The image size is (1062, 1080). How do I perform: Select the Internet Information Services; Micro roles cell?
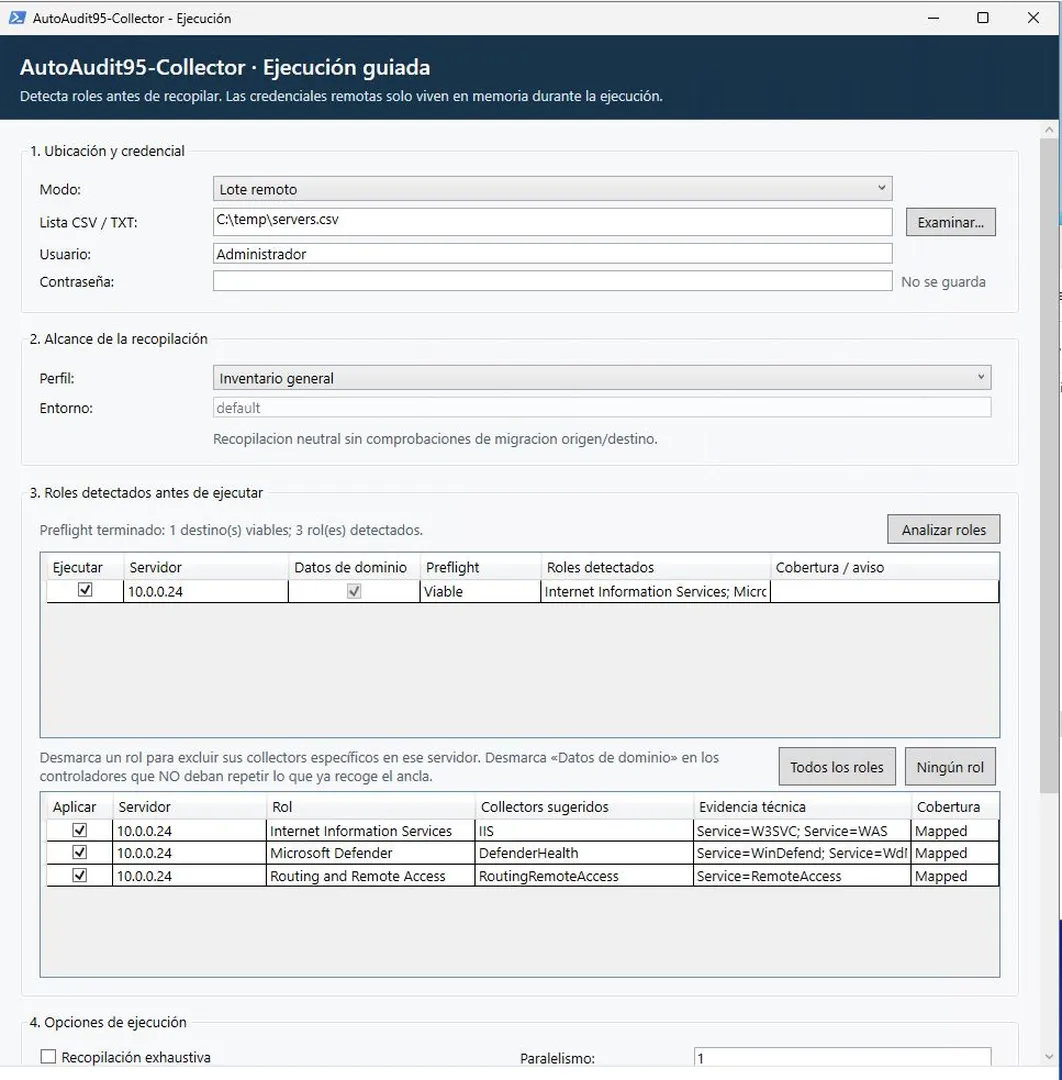pyautogui.click(x=656, y=592)
